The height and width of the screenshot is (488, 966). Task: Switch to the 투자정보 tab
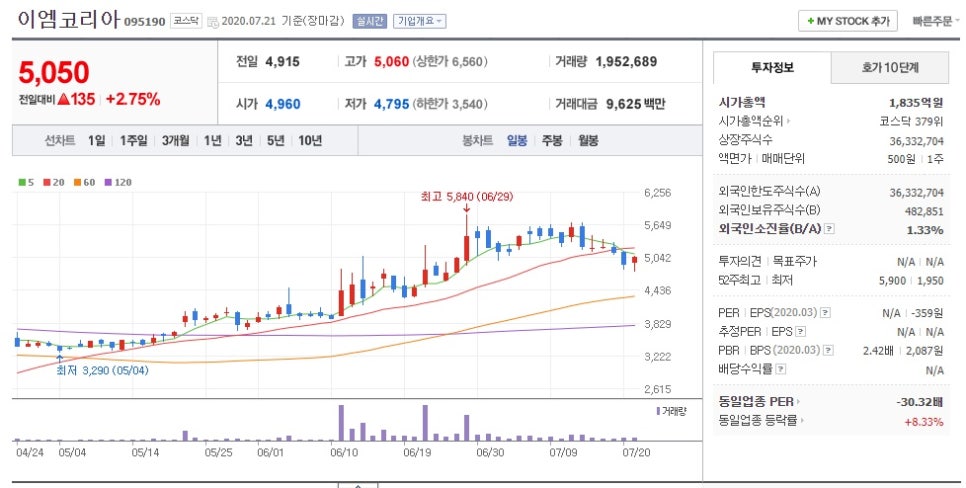click(x=772, y=68)
